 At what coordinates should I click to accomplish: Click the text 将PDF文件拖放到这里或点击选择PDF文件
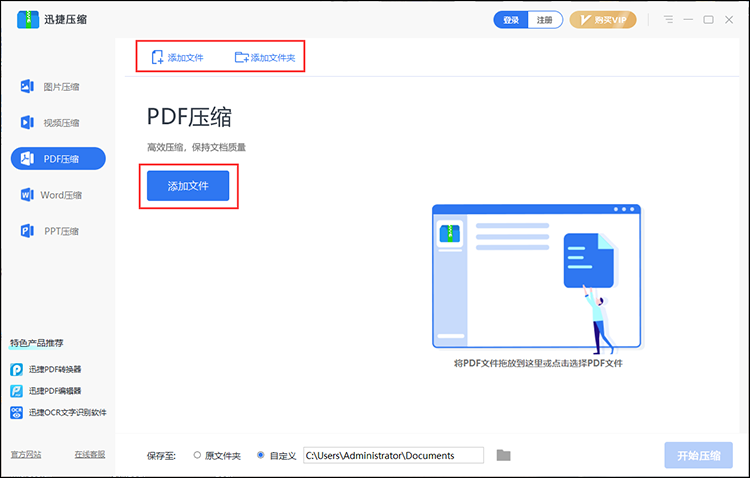click(x=538, y=363)
